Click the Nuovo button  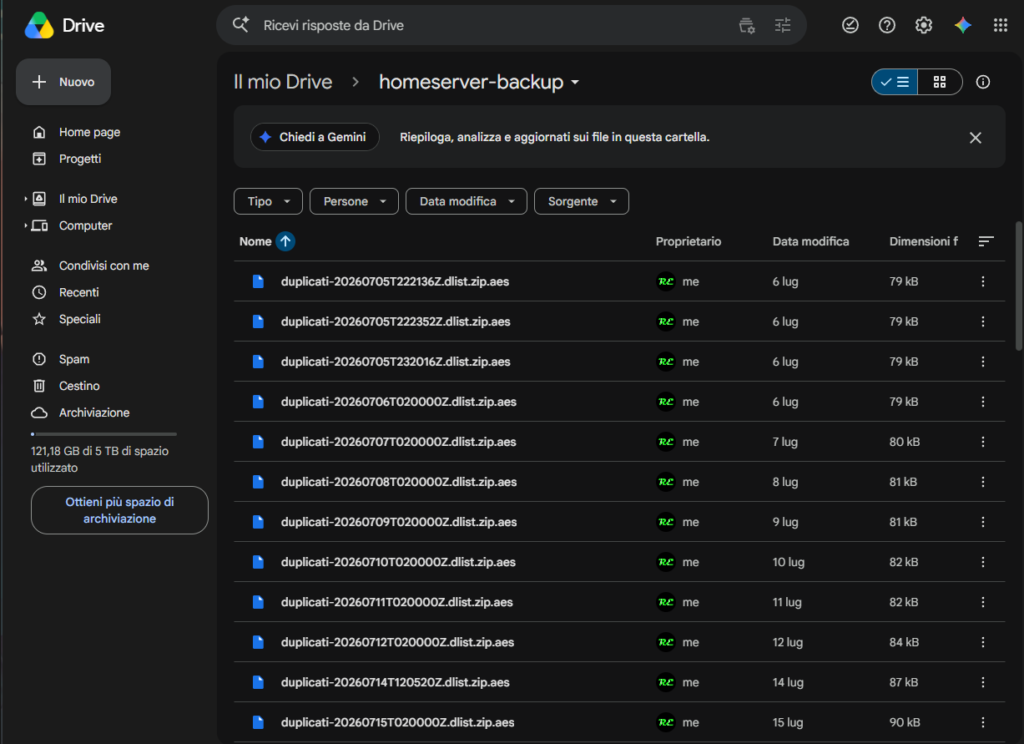coord(63,82)
